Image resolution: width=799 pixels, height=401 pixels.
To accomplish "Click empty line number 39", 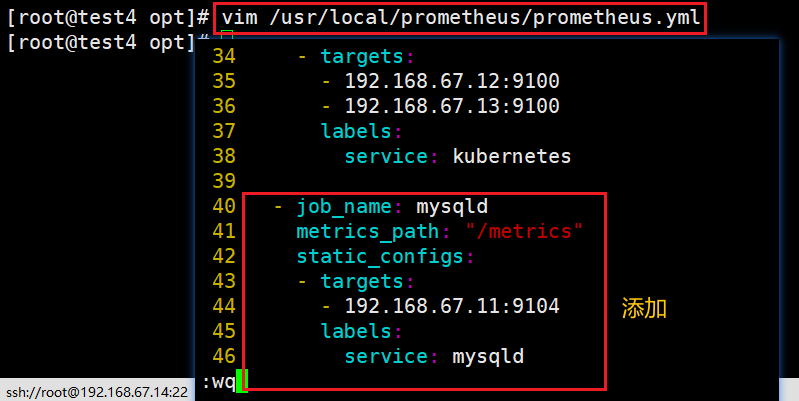I will [224, 181].
